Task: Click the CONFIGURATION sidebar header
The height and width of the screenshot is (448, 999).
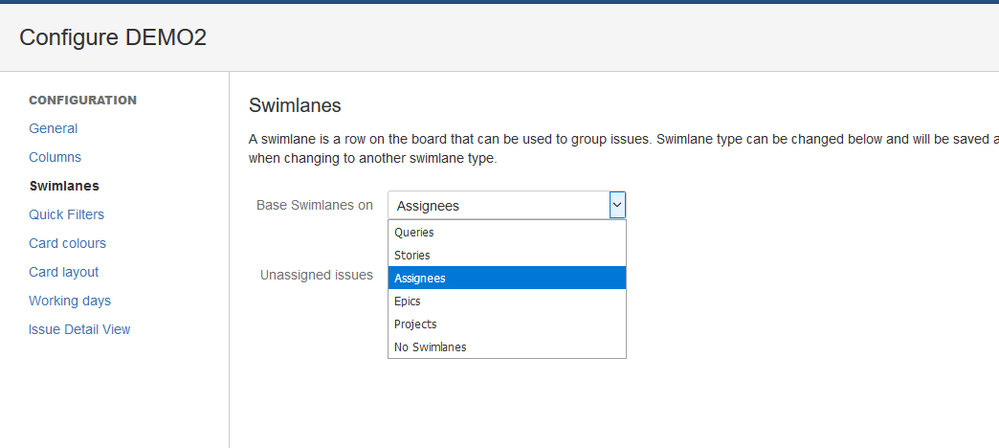Action: coord(83,100)
